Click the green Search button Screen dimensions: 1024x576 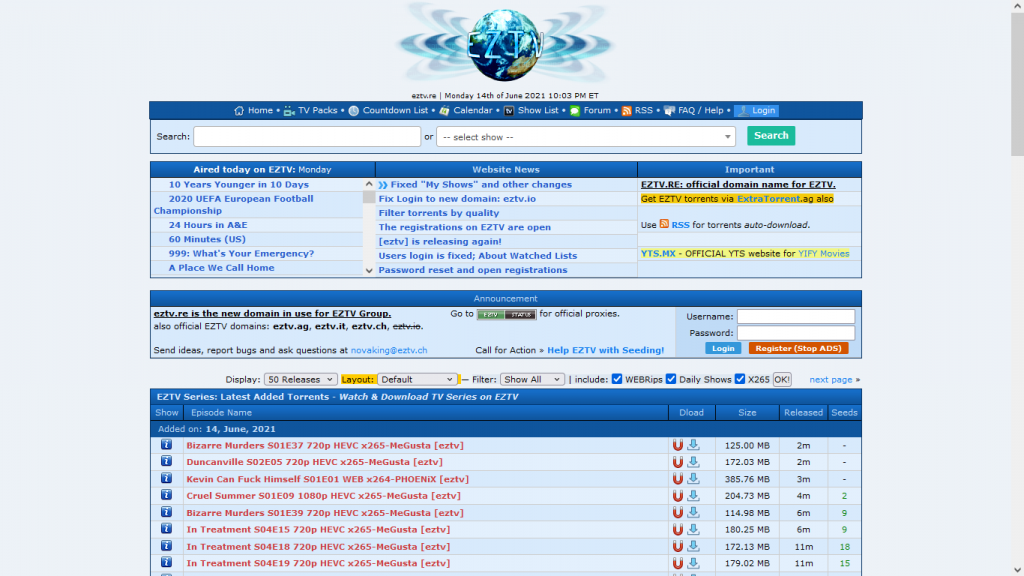(771, 136)
